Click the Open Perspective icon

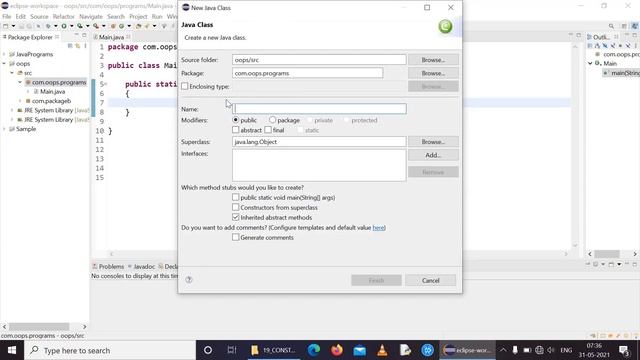pos(624,26)
